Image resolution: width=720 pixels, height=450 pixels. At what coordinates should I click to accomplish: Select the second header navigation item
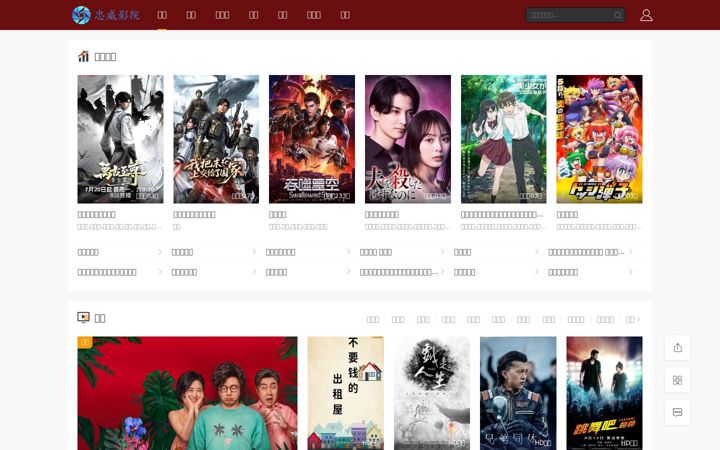click(x=191, y=15)
